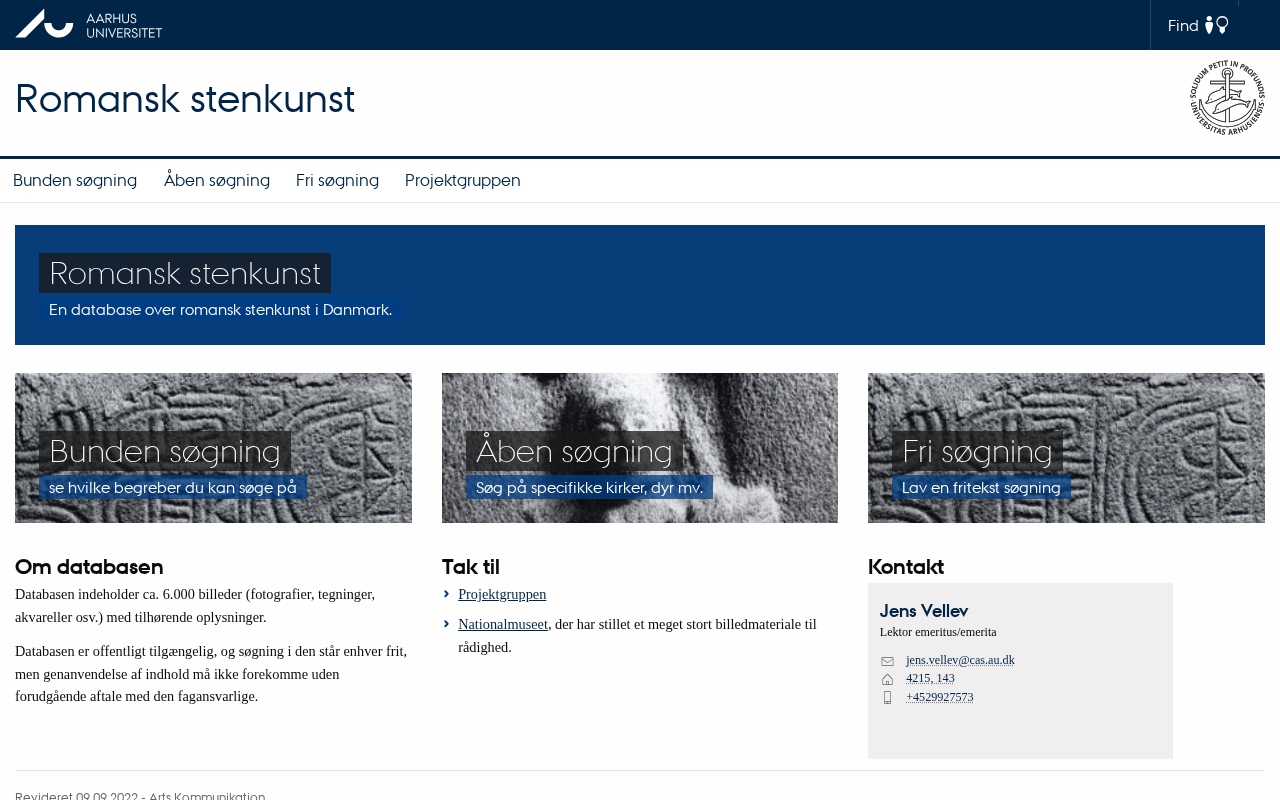Click the Kontakt heading
1280x800 pixels.
click(906, 567)
